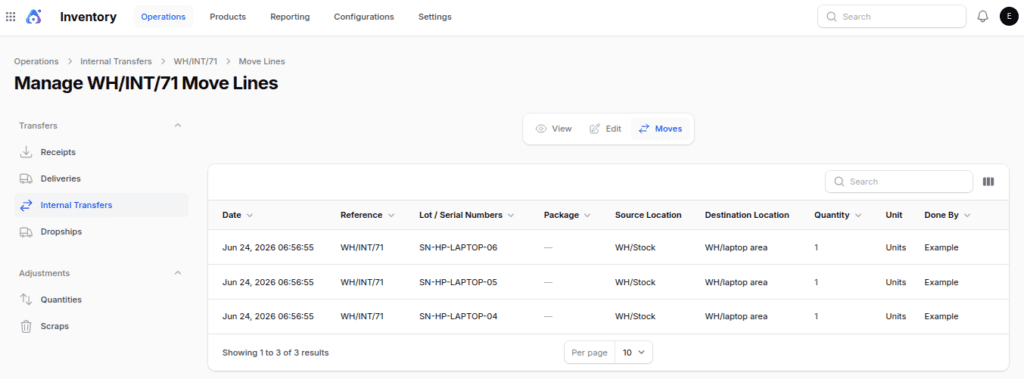The height and width of the screenshot is (379, 1024).
Task: Click the swap arrows icon on Moves tab
Action: (x=644, y=129)
